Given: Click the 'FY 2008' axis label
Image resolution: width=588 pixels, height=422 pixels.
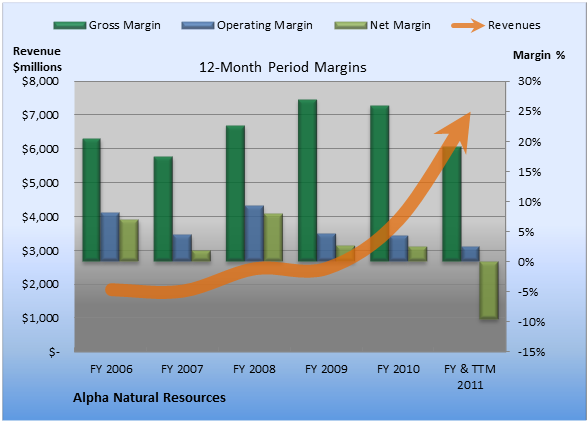Looking at the screenshot, I should pos(254,369).
